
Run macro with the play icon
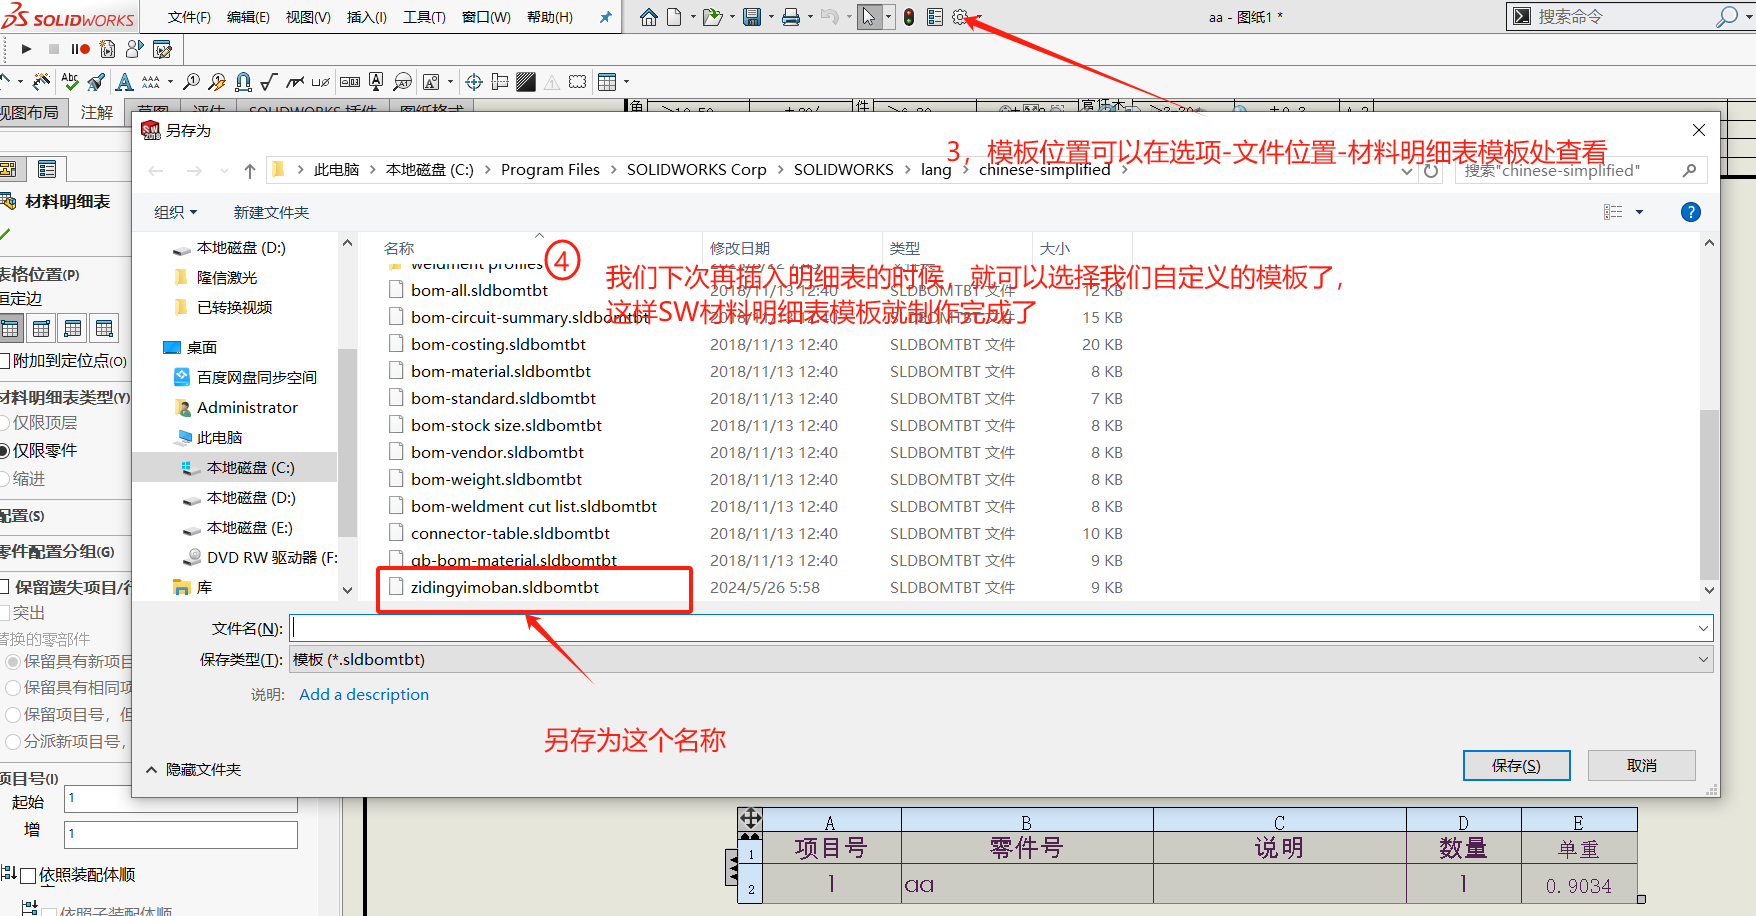pyautogui.click(x=26, y=49)
